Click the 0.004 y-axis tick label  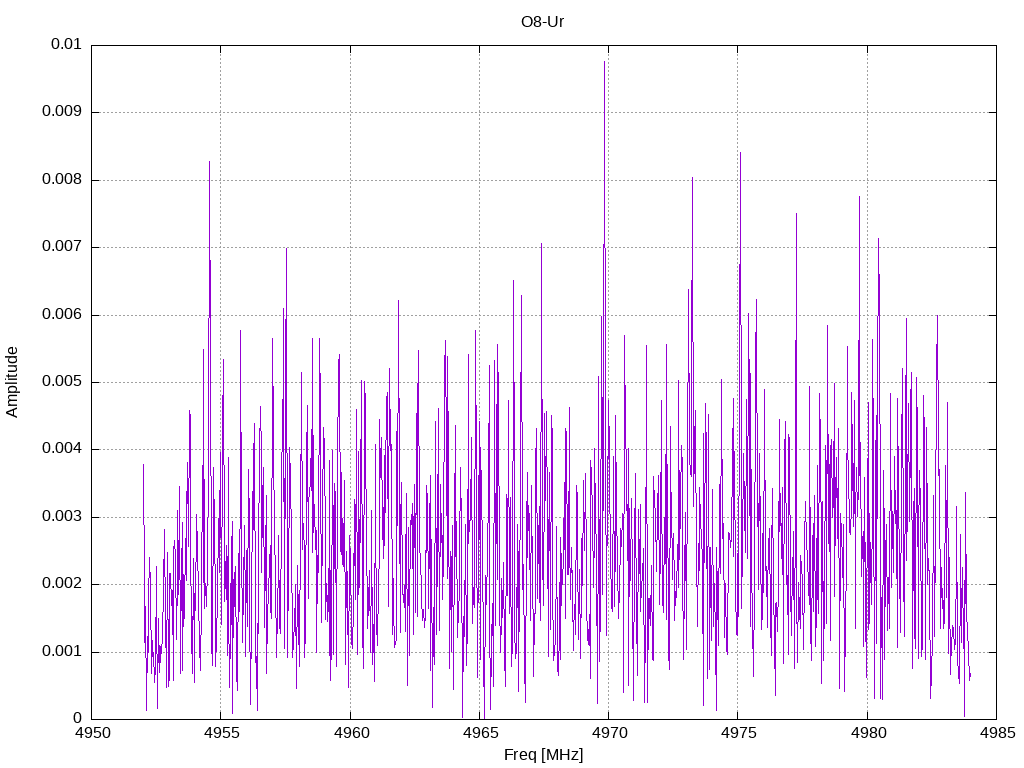[63, 449]
